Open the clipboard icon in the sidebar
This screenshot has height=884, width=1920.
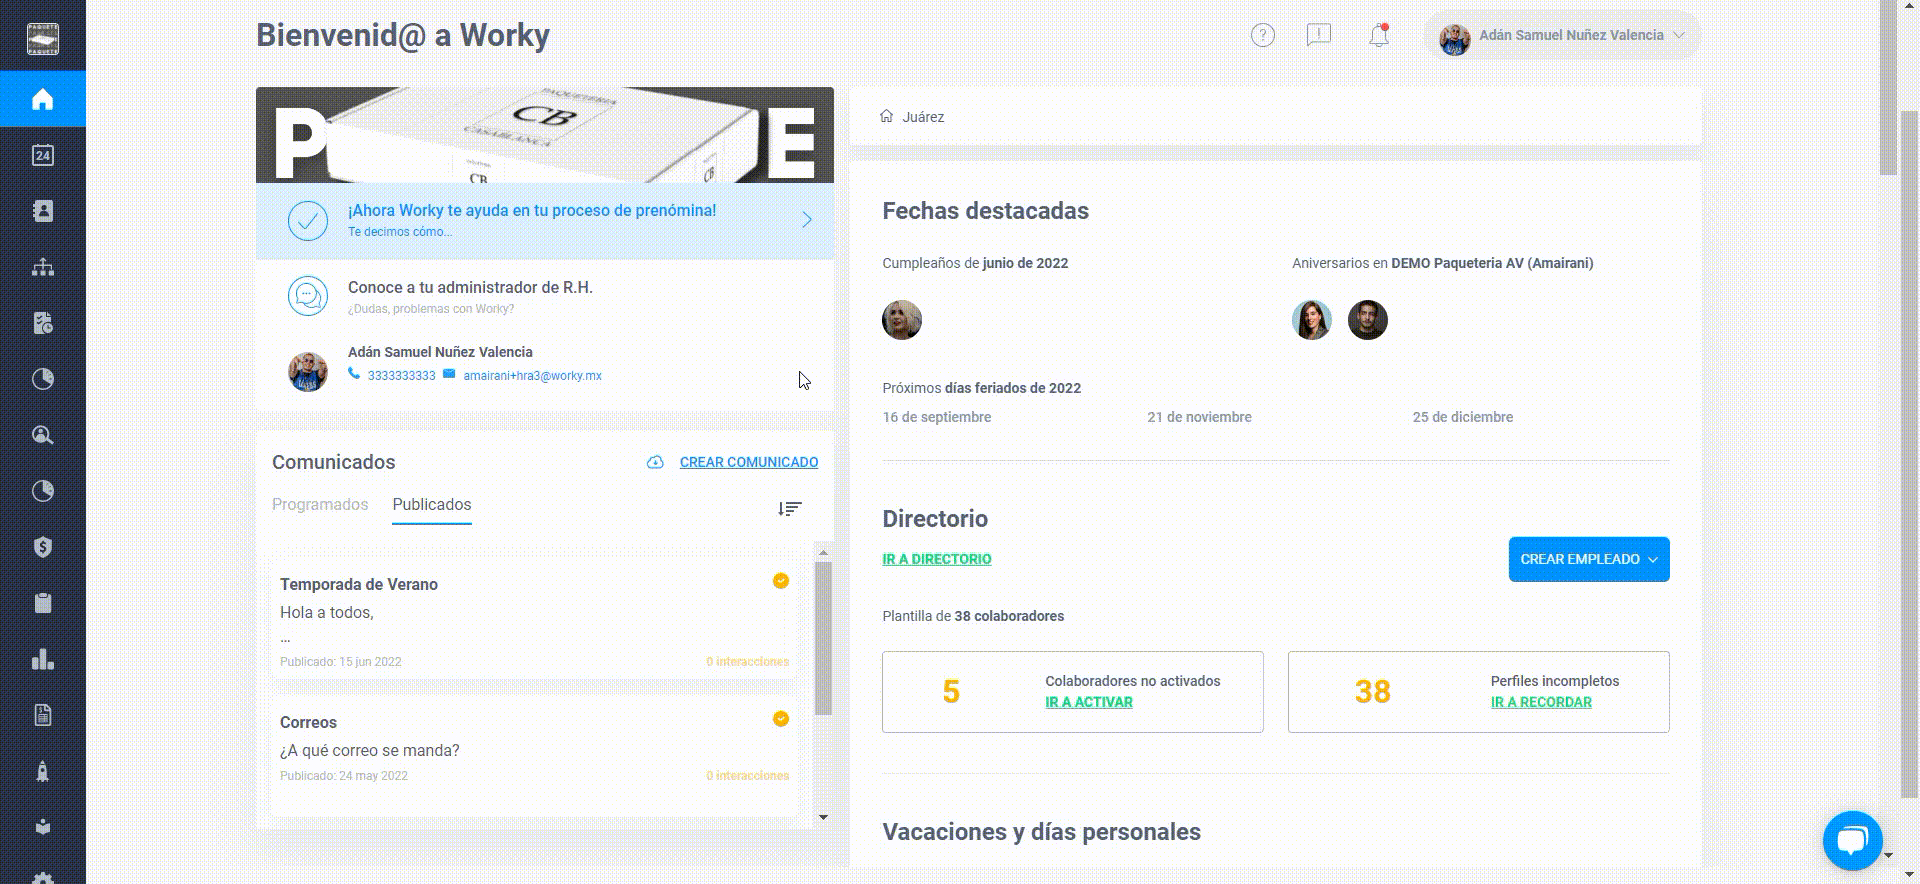pos(42,603)
